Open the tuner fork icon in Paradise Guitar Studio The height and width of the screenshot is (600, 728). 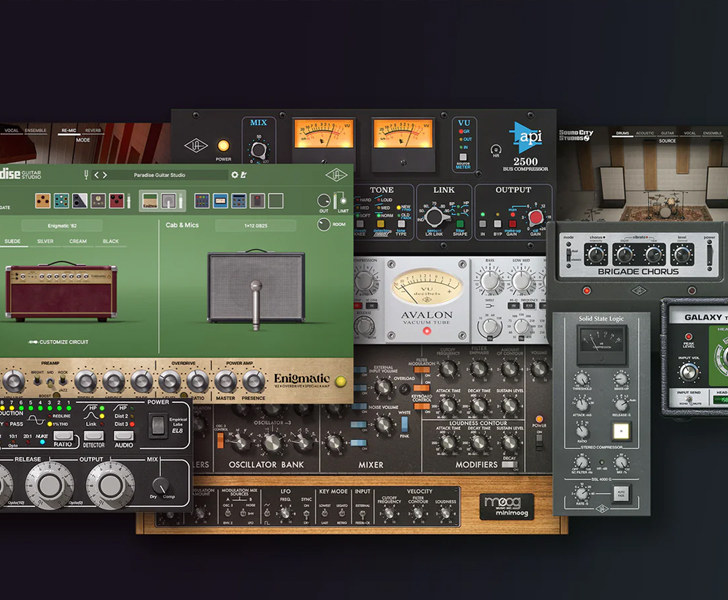(86, 175)
